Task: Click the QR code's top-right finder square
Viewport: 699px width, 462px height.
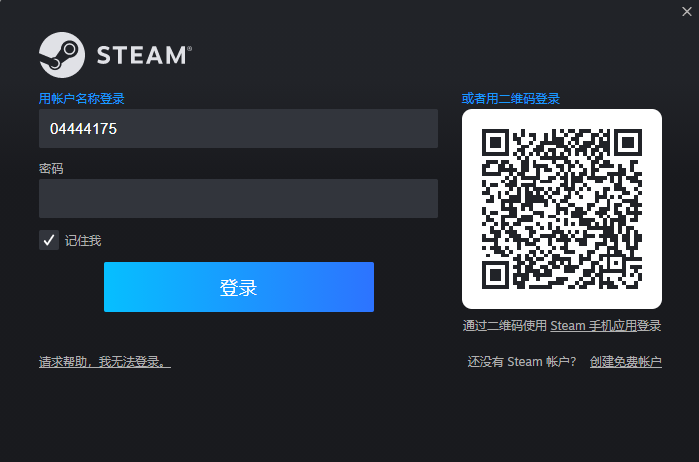Action: tap(629, 142)
